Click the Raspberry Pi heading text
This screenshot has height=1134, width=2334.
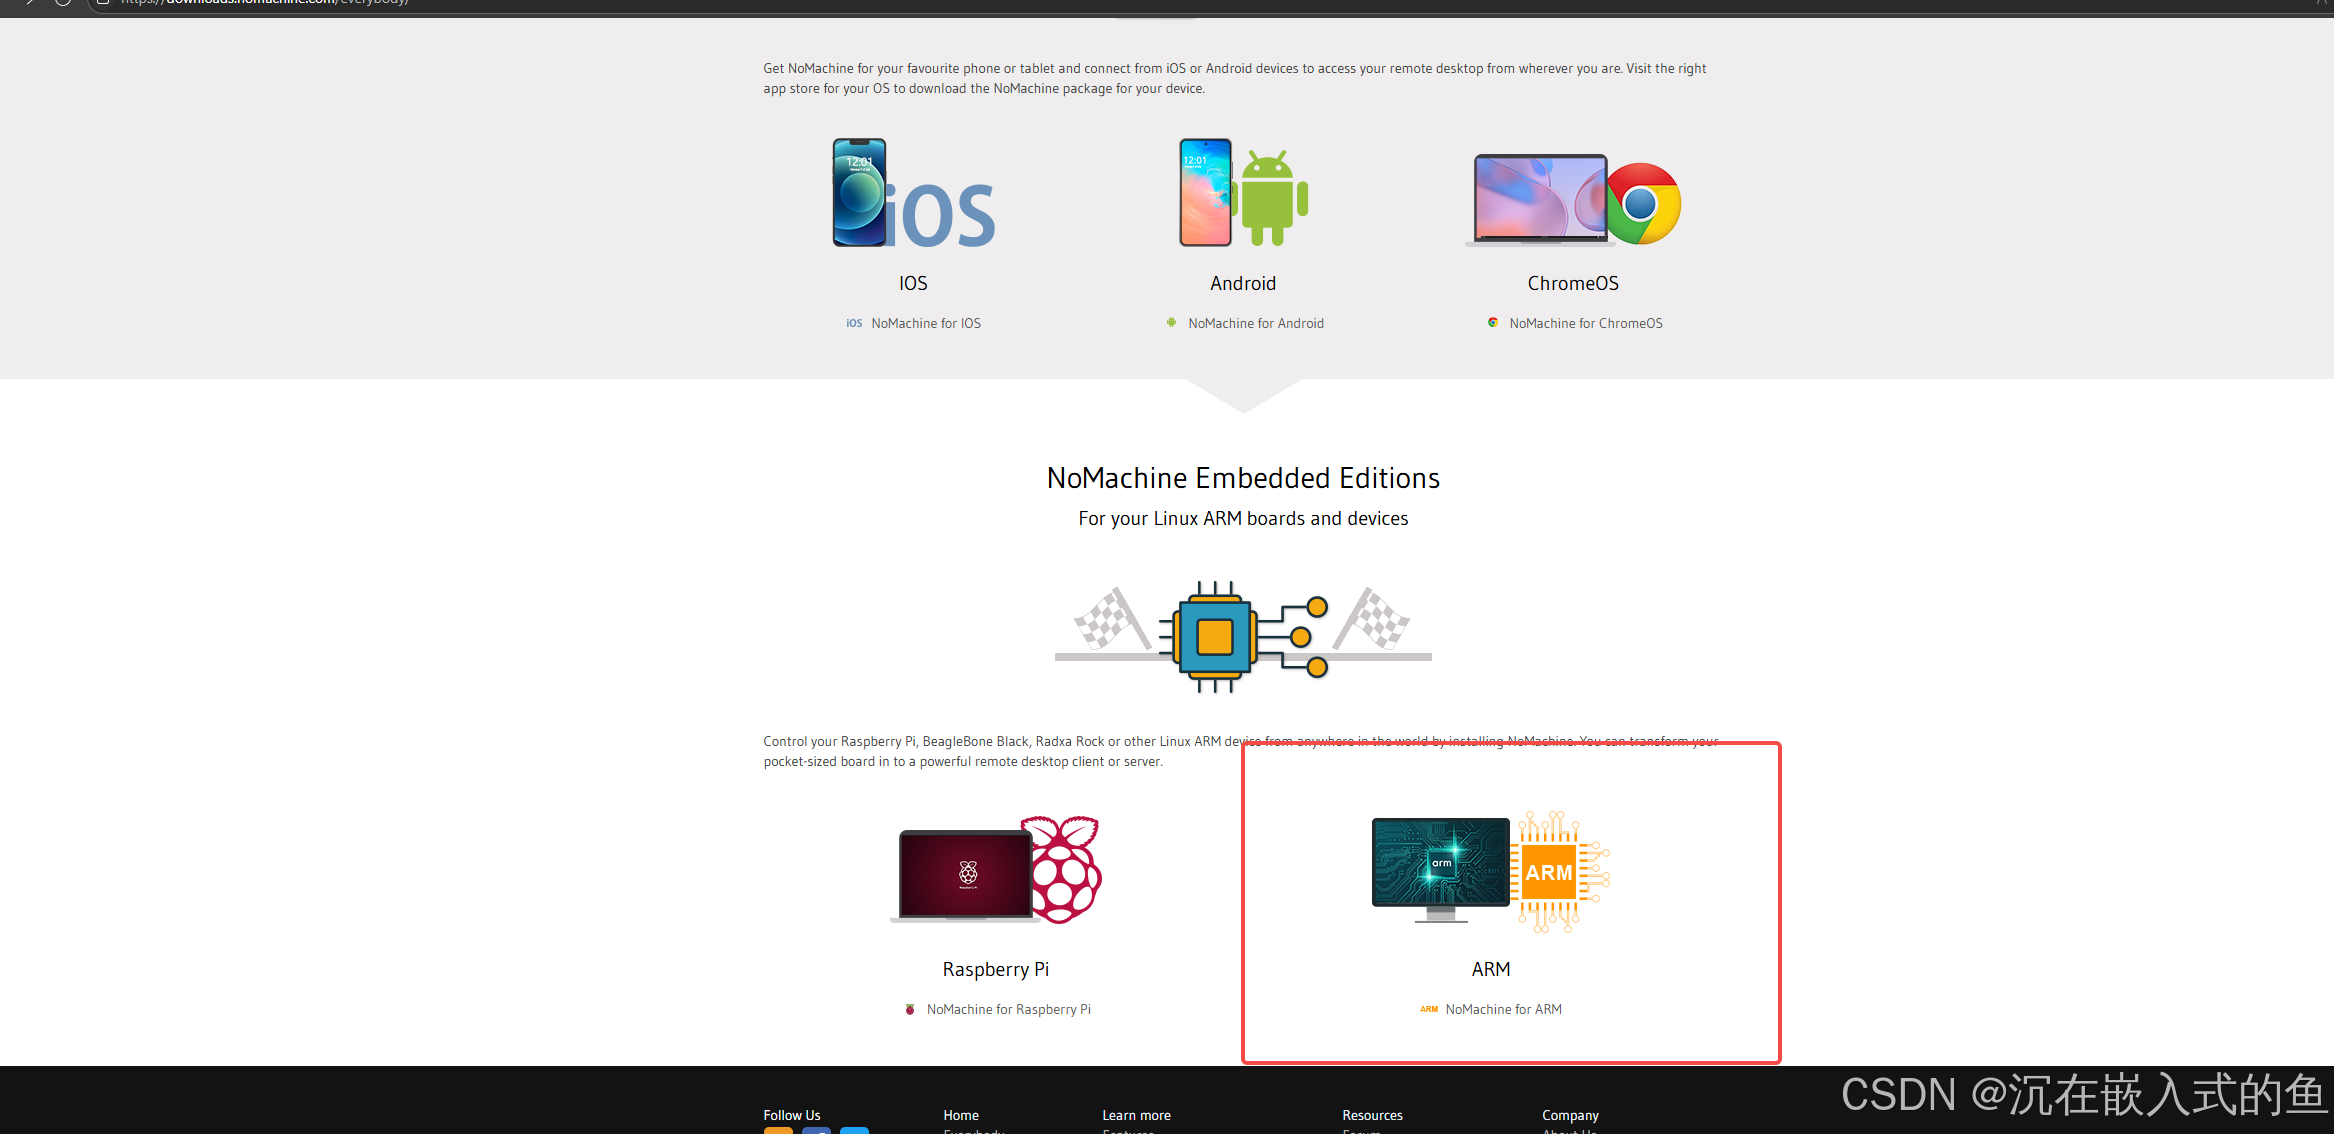point(996,969)
